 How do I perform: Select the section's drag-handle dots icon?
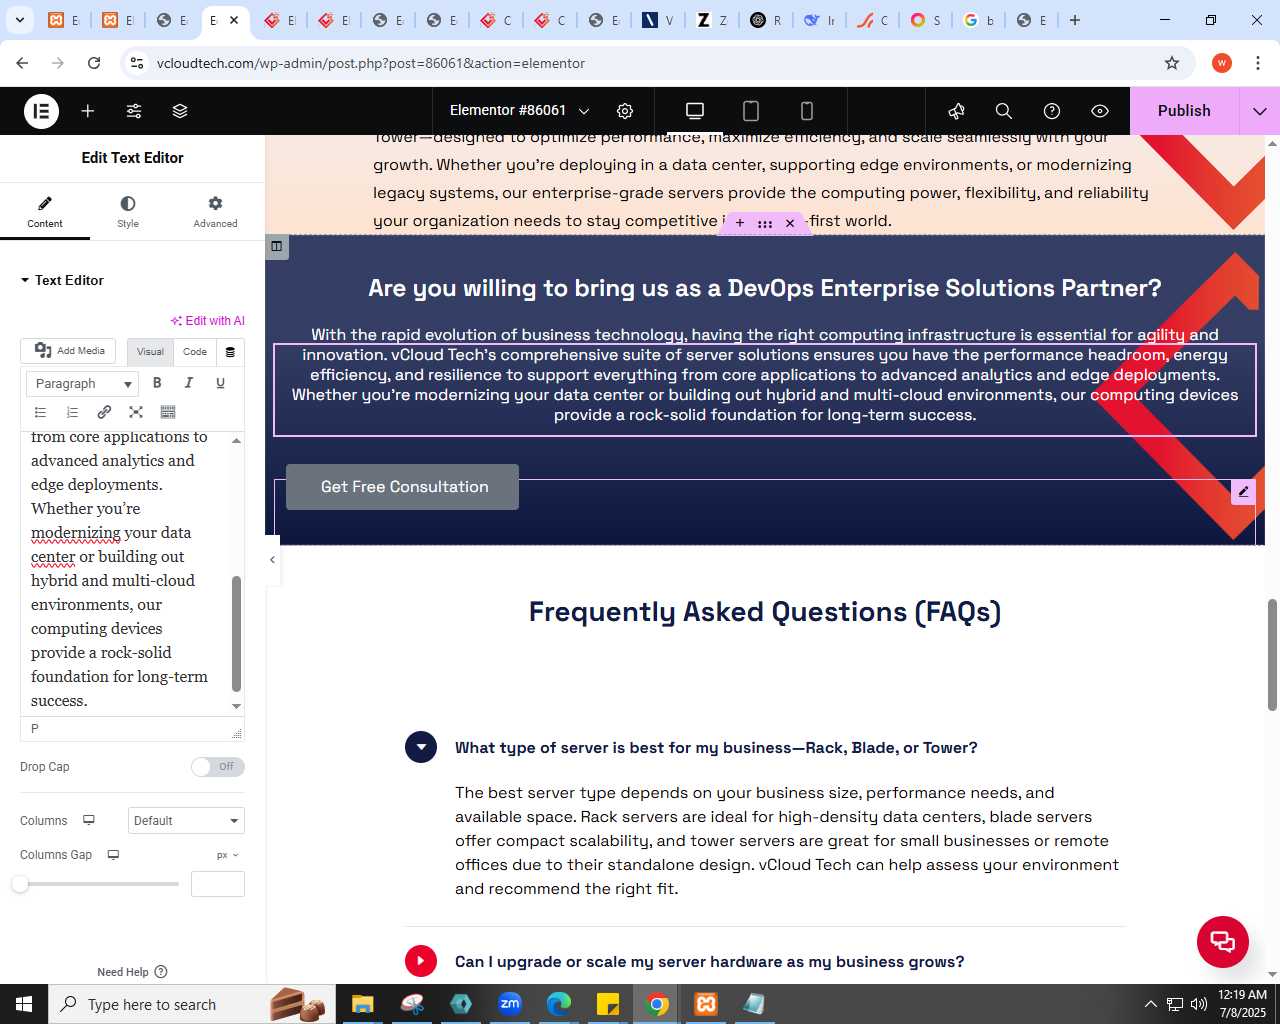(765, 223)
